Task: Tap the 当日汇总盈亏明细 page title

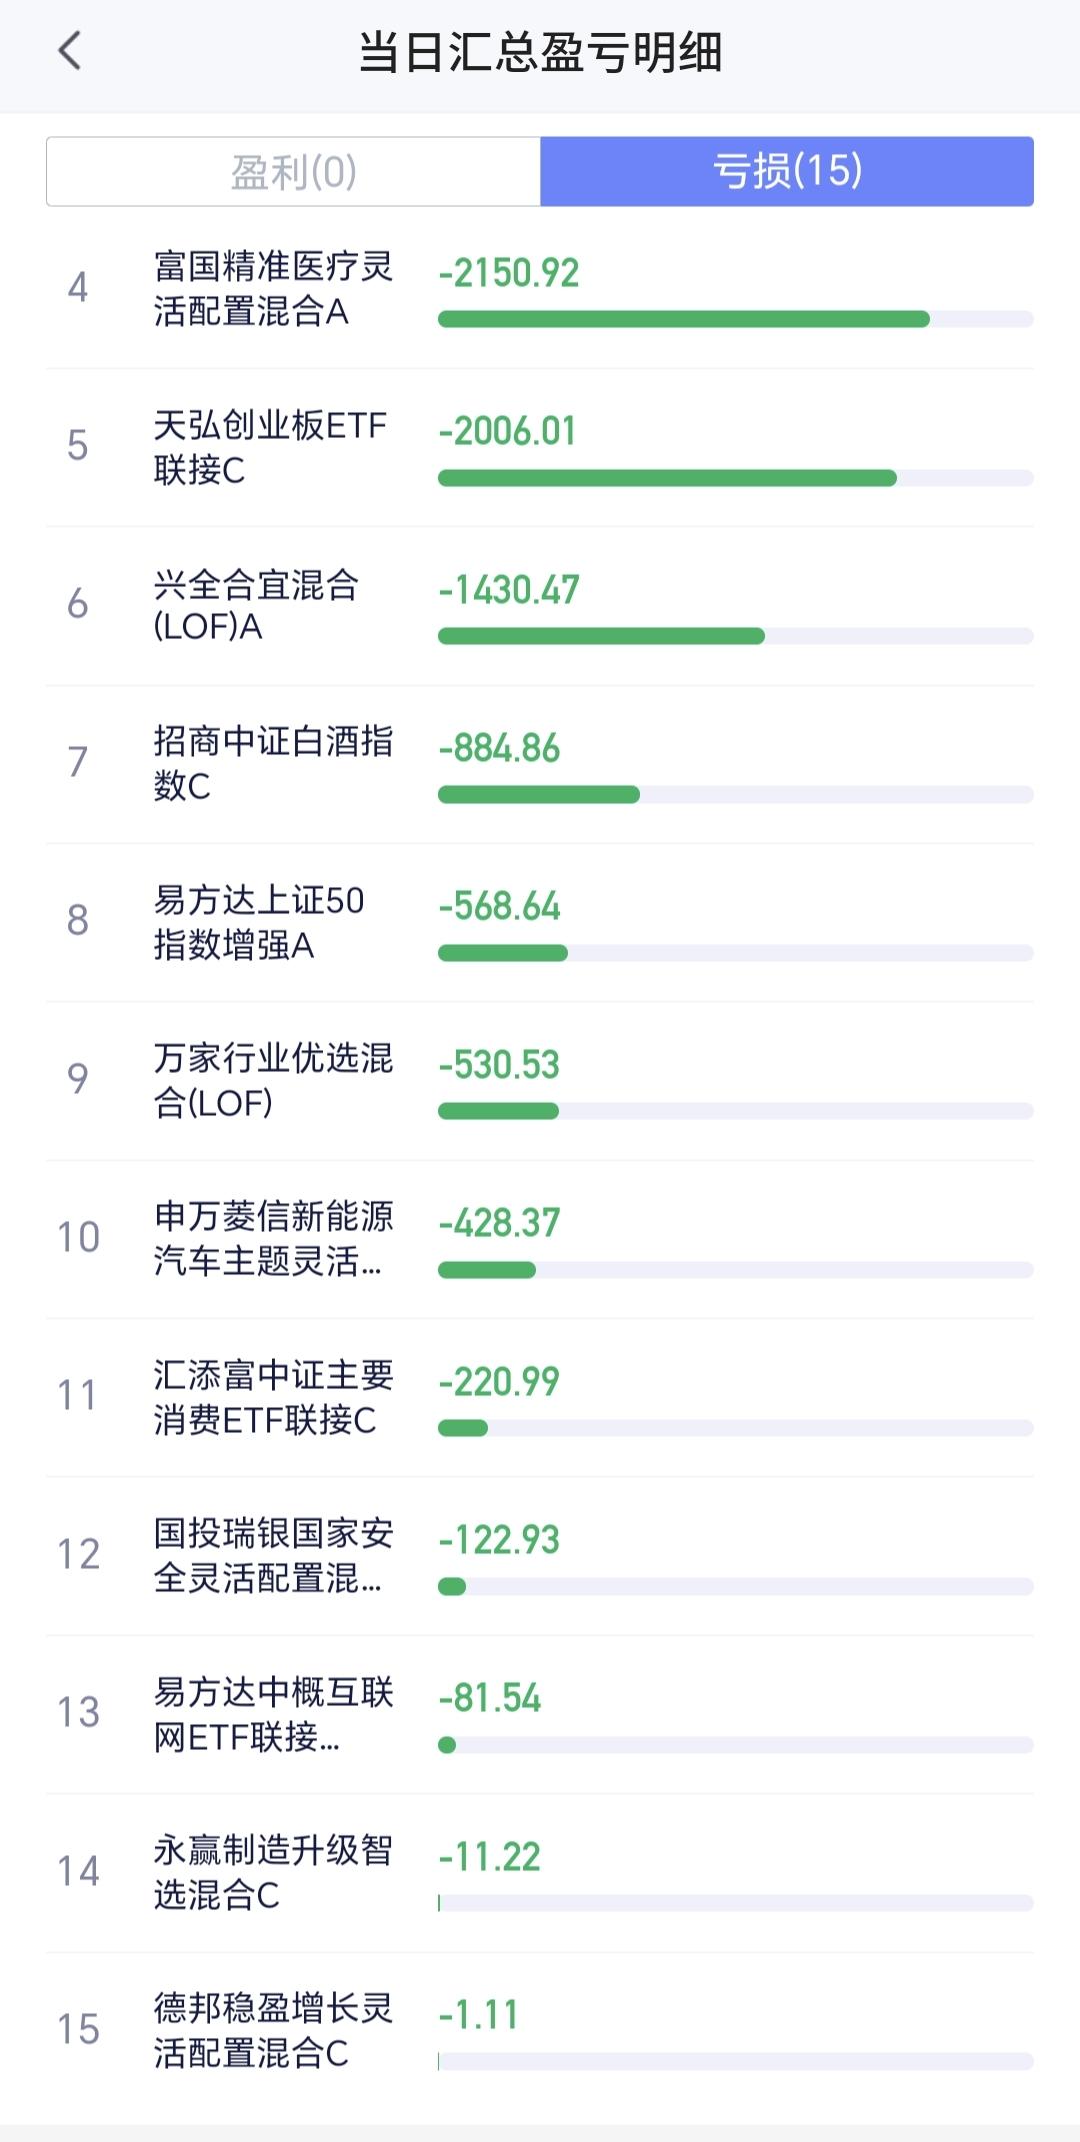Action: click(540, 52)
